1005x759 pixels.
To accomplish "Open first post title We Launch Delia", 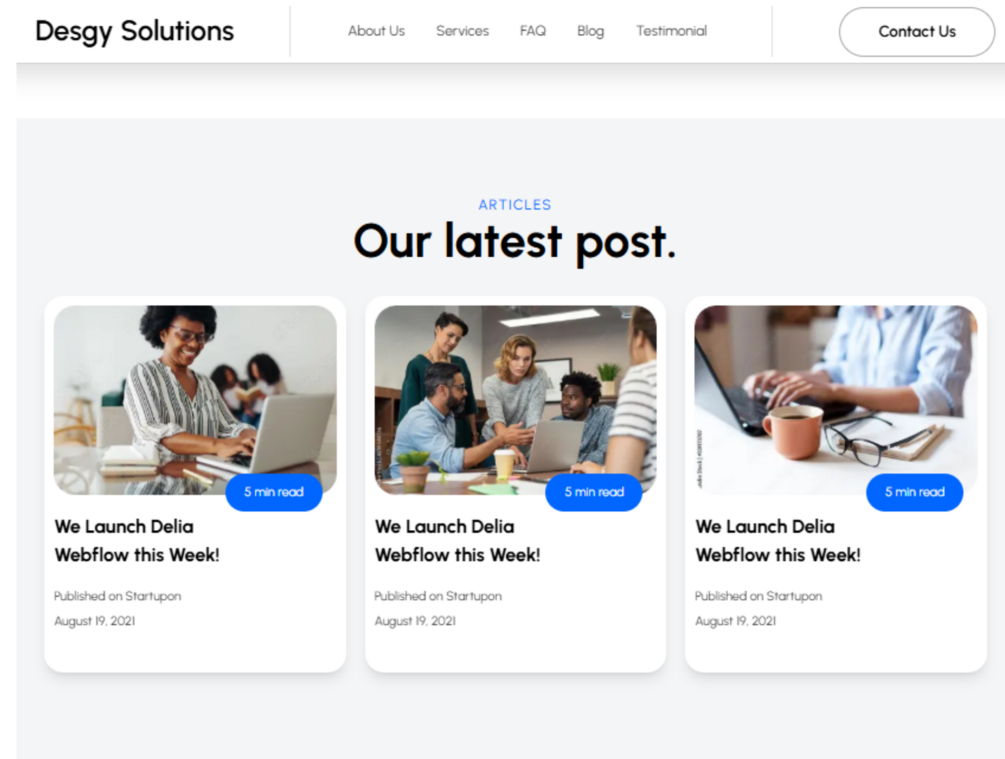I will 137,540.
